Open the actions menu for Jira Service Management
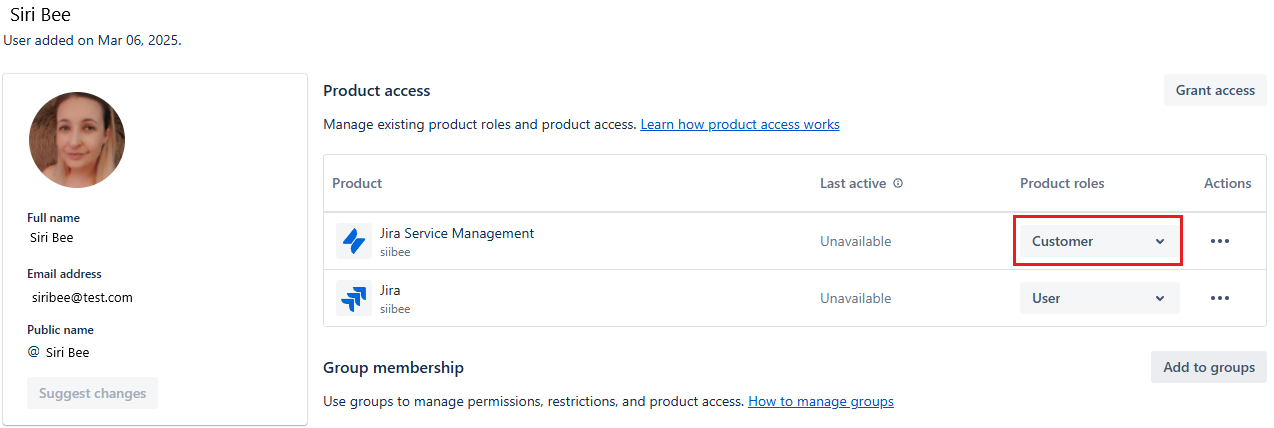The image size is (1274, 428). [x=1219, y=241]
